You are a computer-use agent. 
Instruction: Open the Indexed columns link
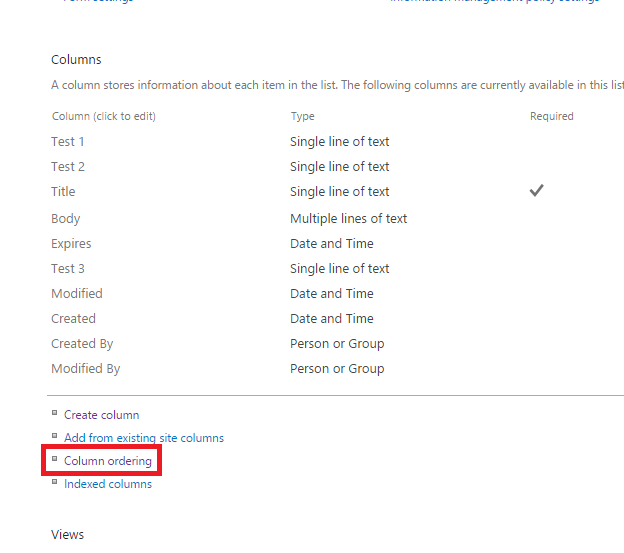coord(108,484)
